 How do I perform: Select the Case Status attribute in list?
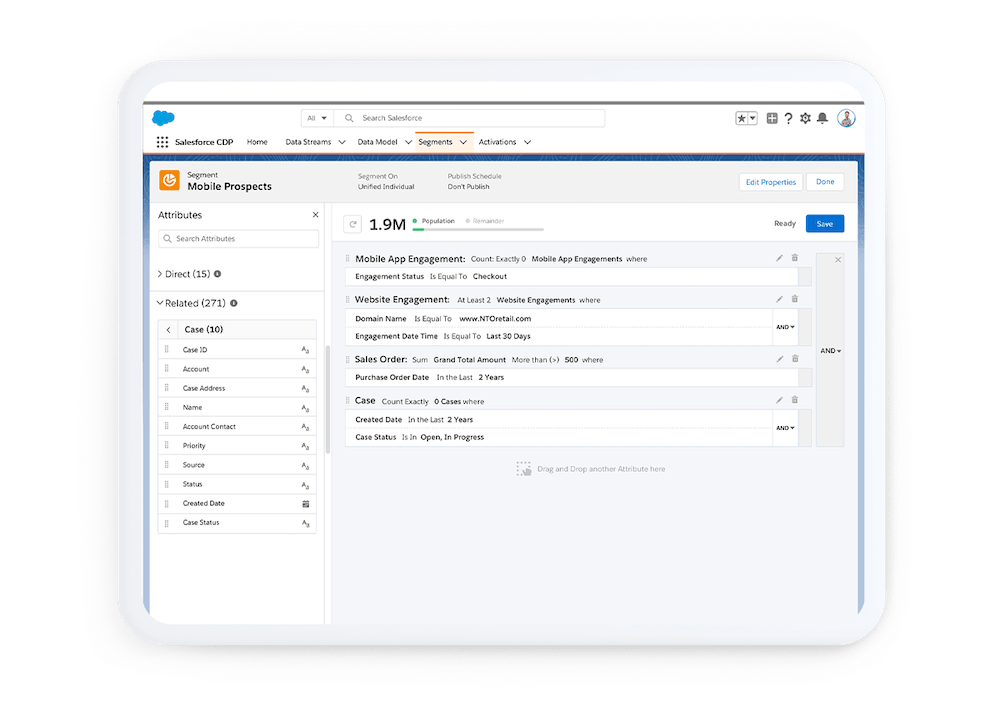(237, 523)
